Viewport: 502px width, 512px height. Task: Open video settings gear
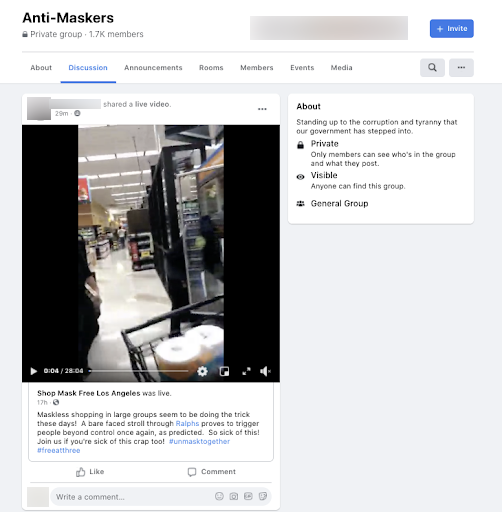click(202, 371)
